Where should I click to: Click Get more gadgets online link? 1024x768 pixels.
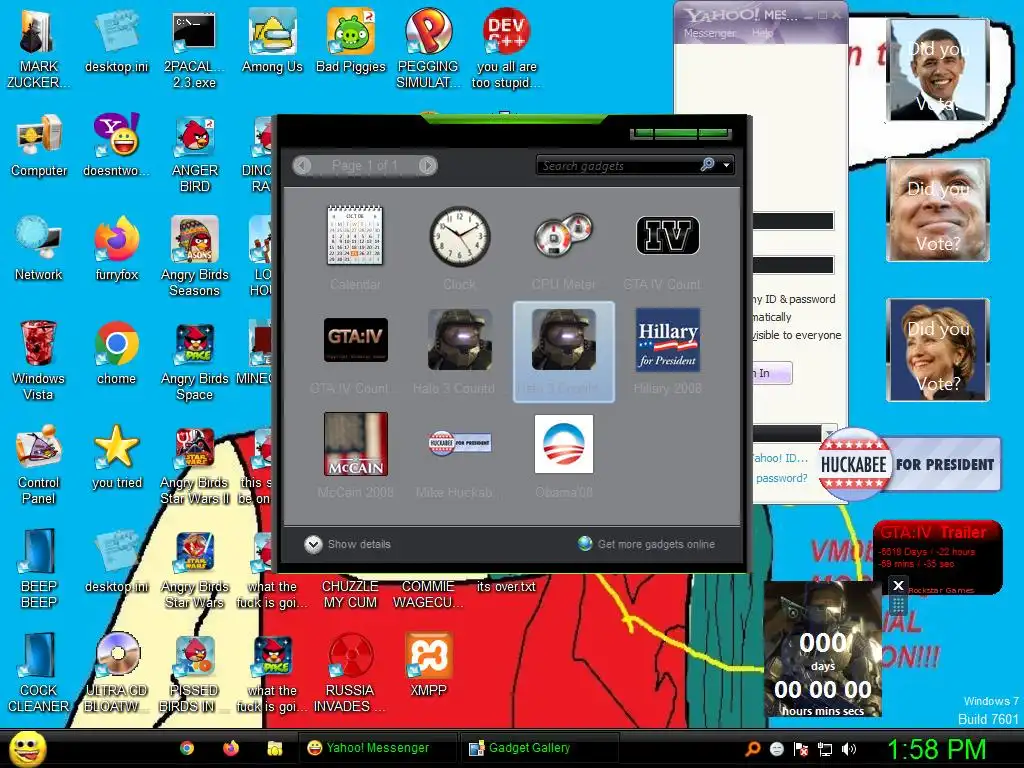click(647, 544)
